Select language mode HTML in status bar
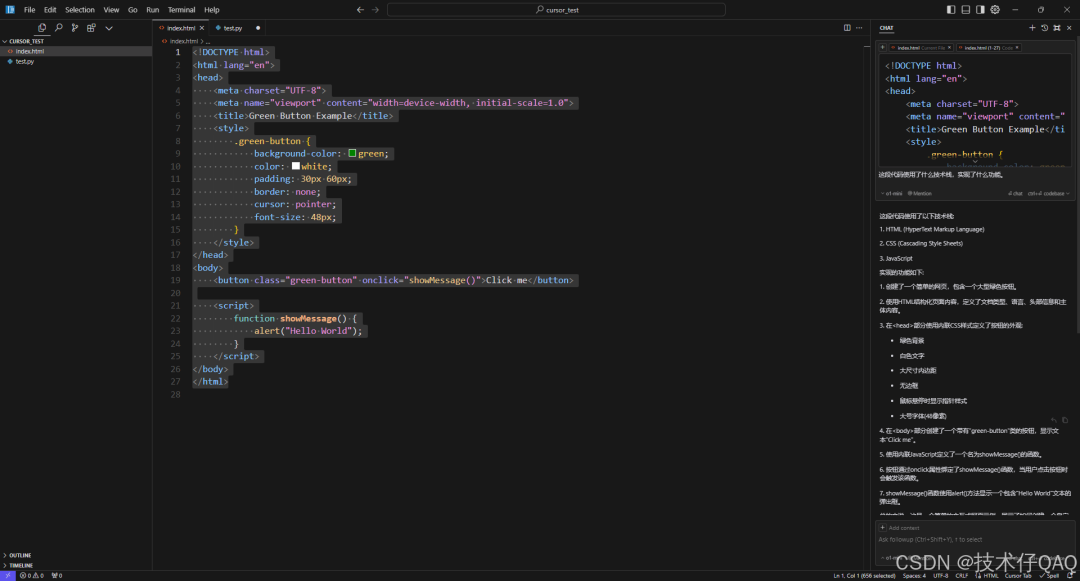 pos(990,575)
